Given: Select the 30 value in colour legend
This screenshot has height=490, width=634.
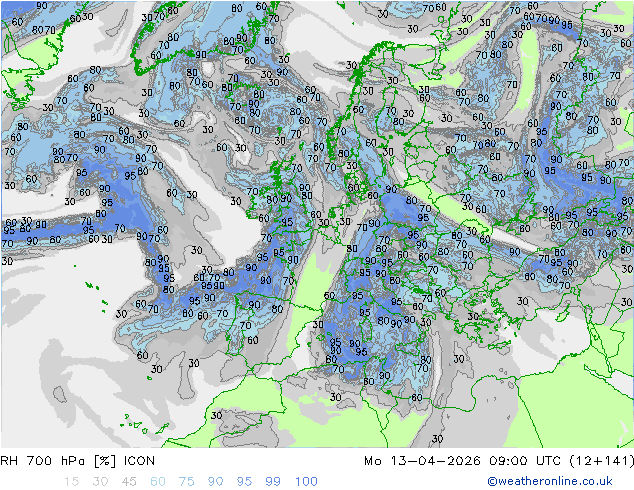Looking at the screenshot, I should click(x=100, y=481).
